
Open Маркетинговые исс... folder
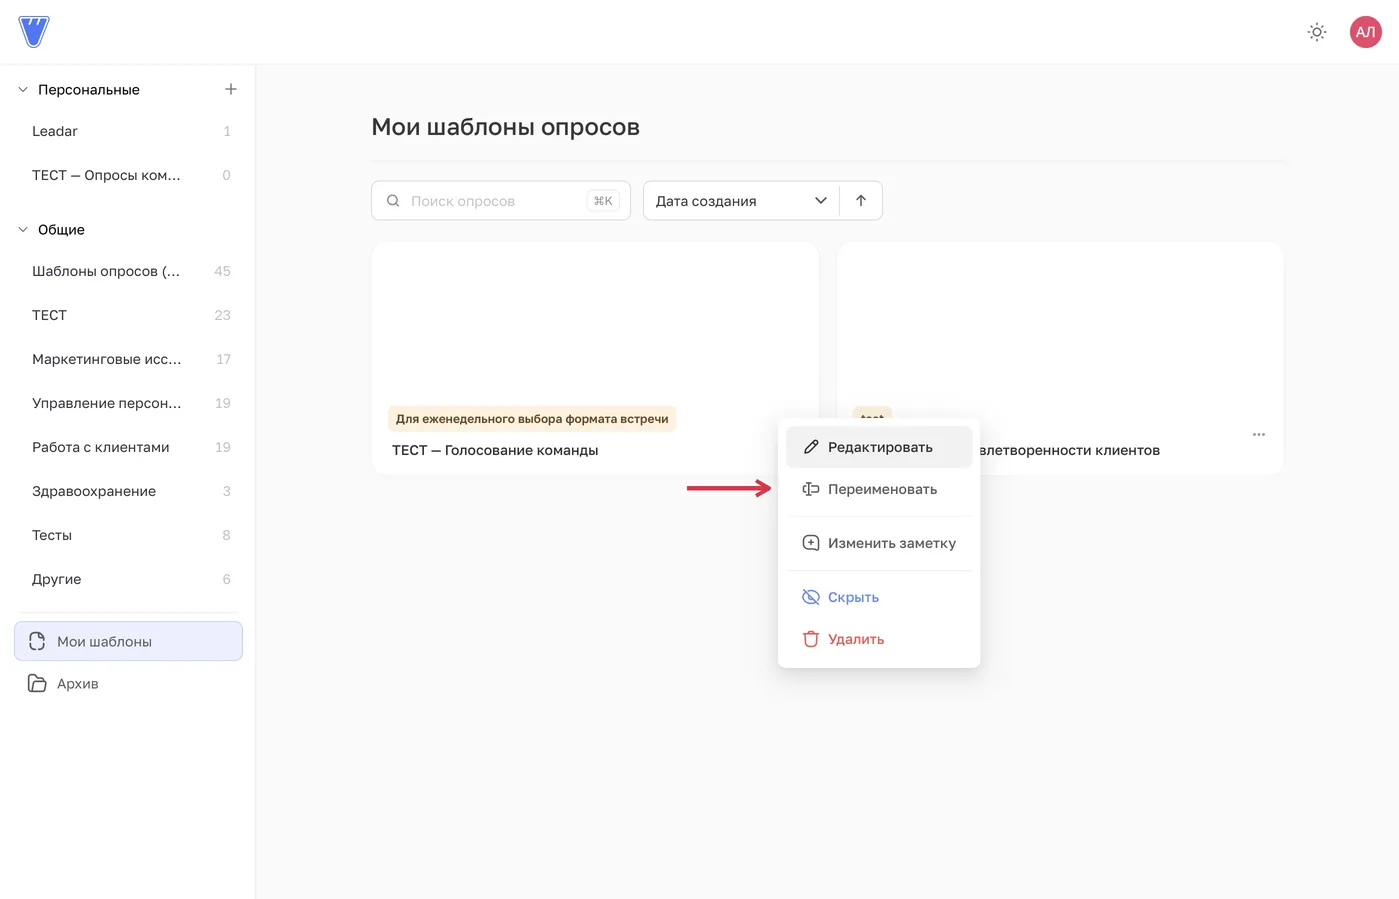(x=128, y=359)
